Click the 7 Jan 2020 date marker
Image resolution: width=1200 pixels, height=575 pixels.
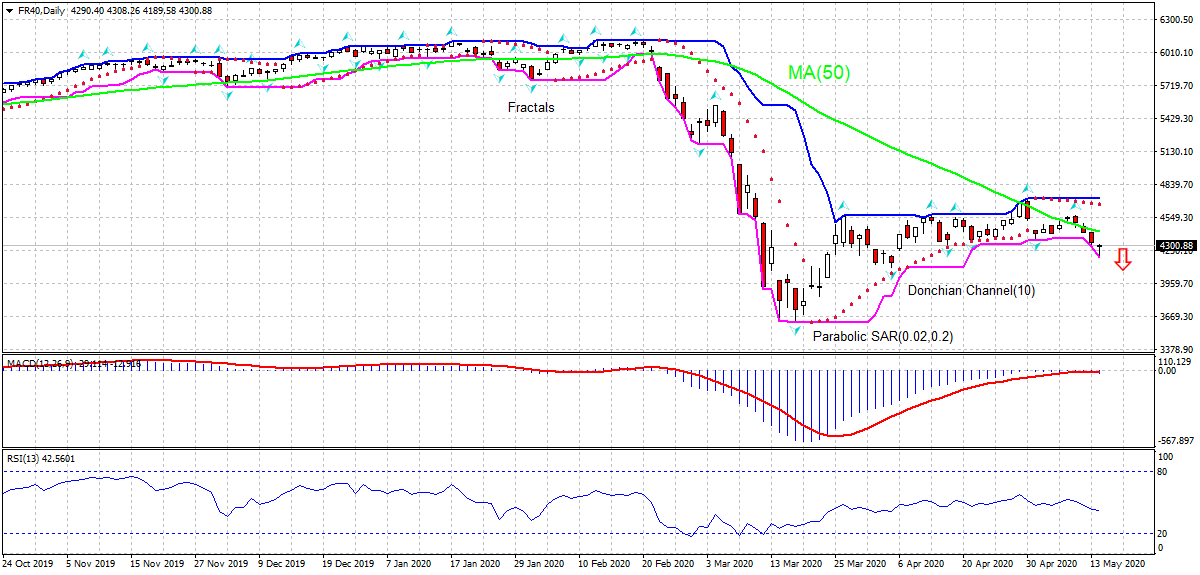(412, 564)
